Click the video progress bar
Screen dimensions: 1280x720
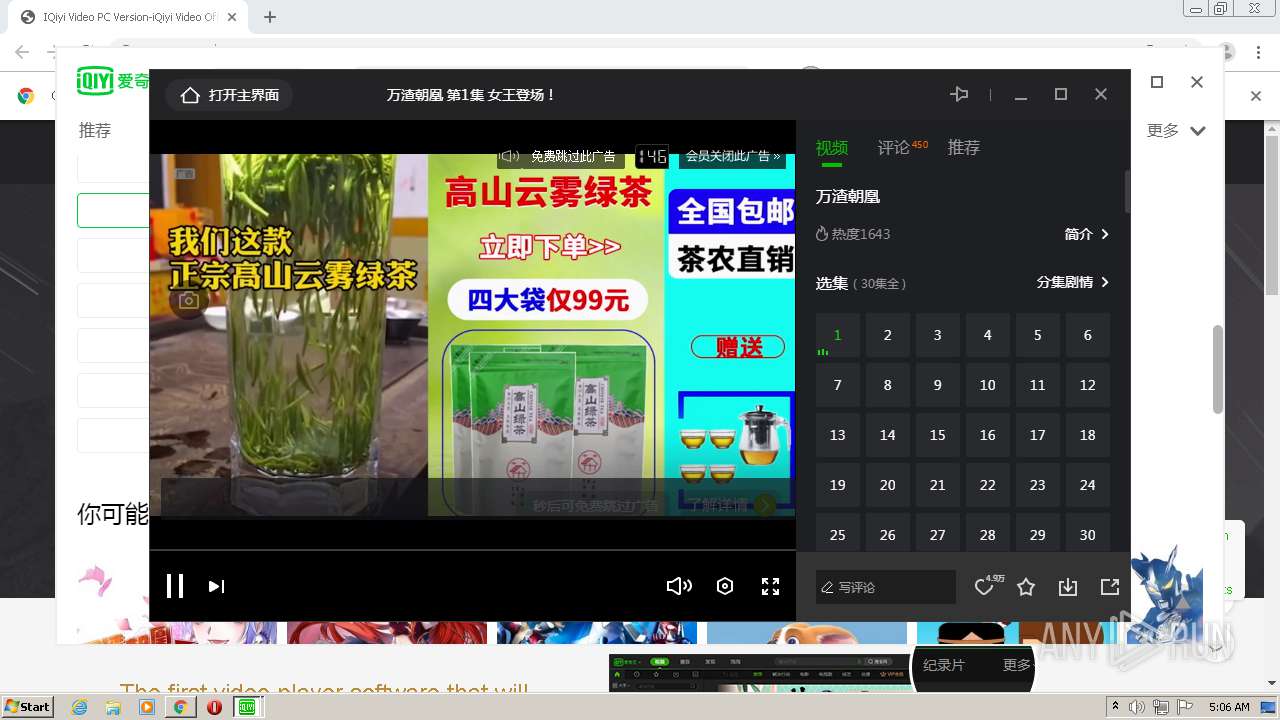(x=473, y=550)
